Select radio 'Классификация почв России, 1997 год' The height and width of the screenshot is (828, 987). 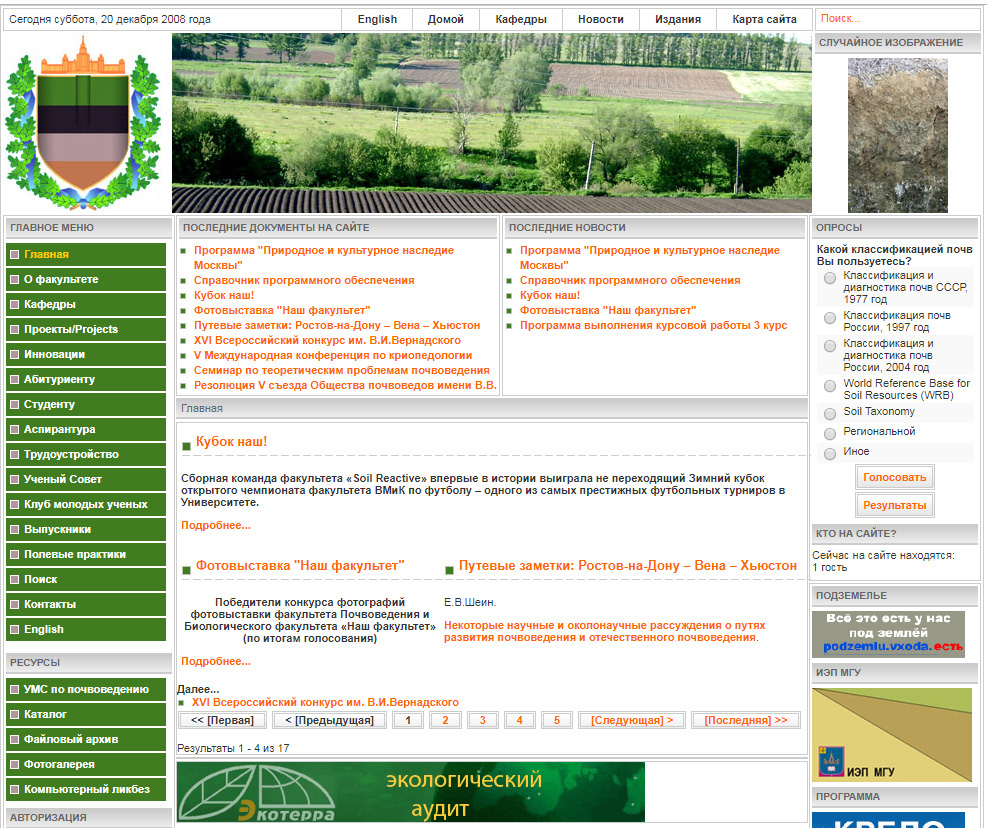(830, 318)
